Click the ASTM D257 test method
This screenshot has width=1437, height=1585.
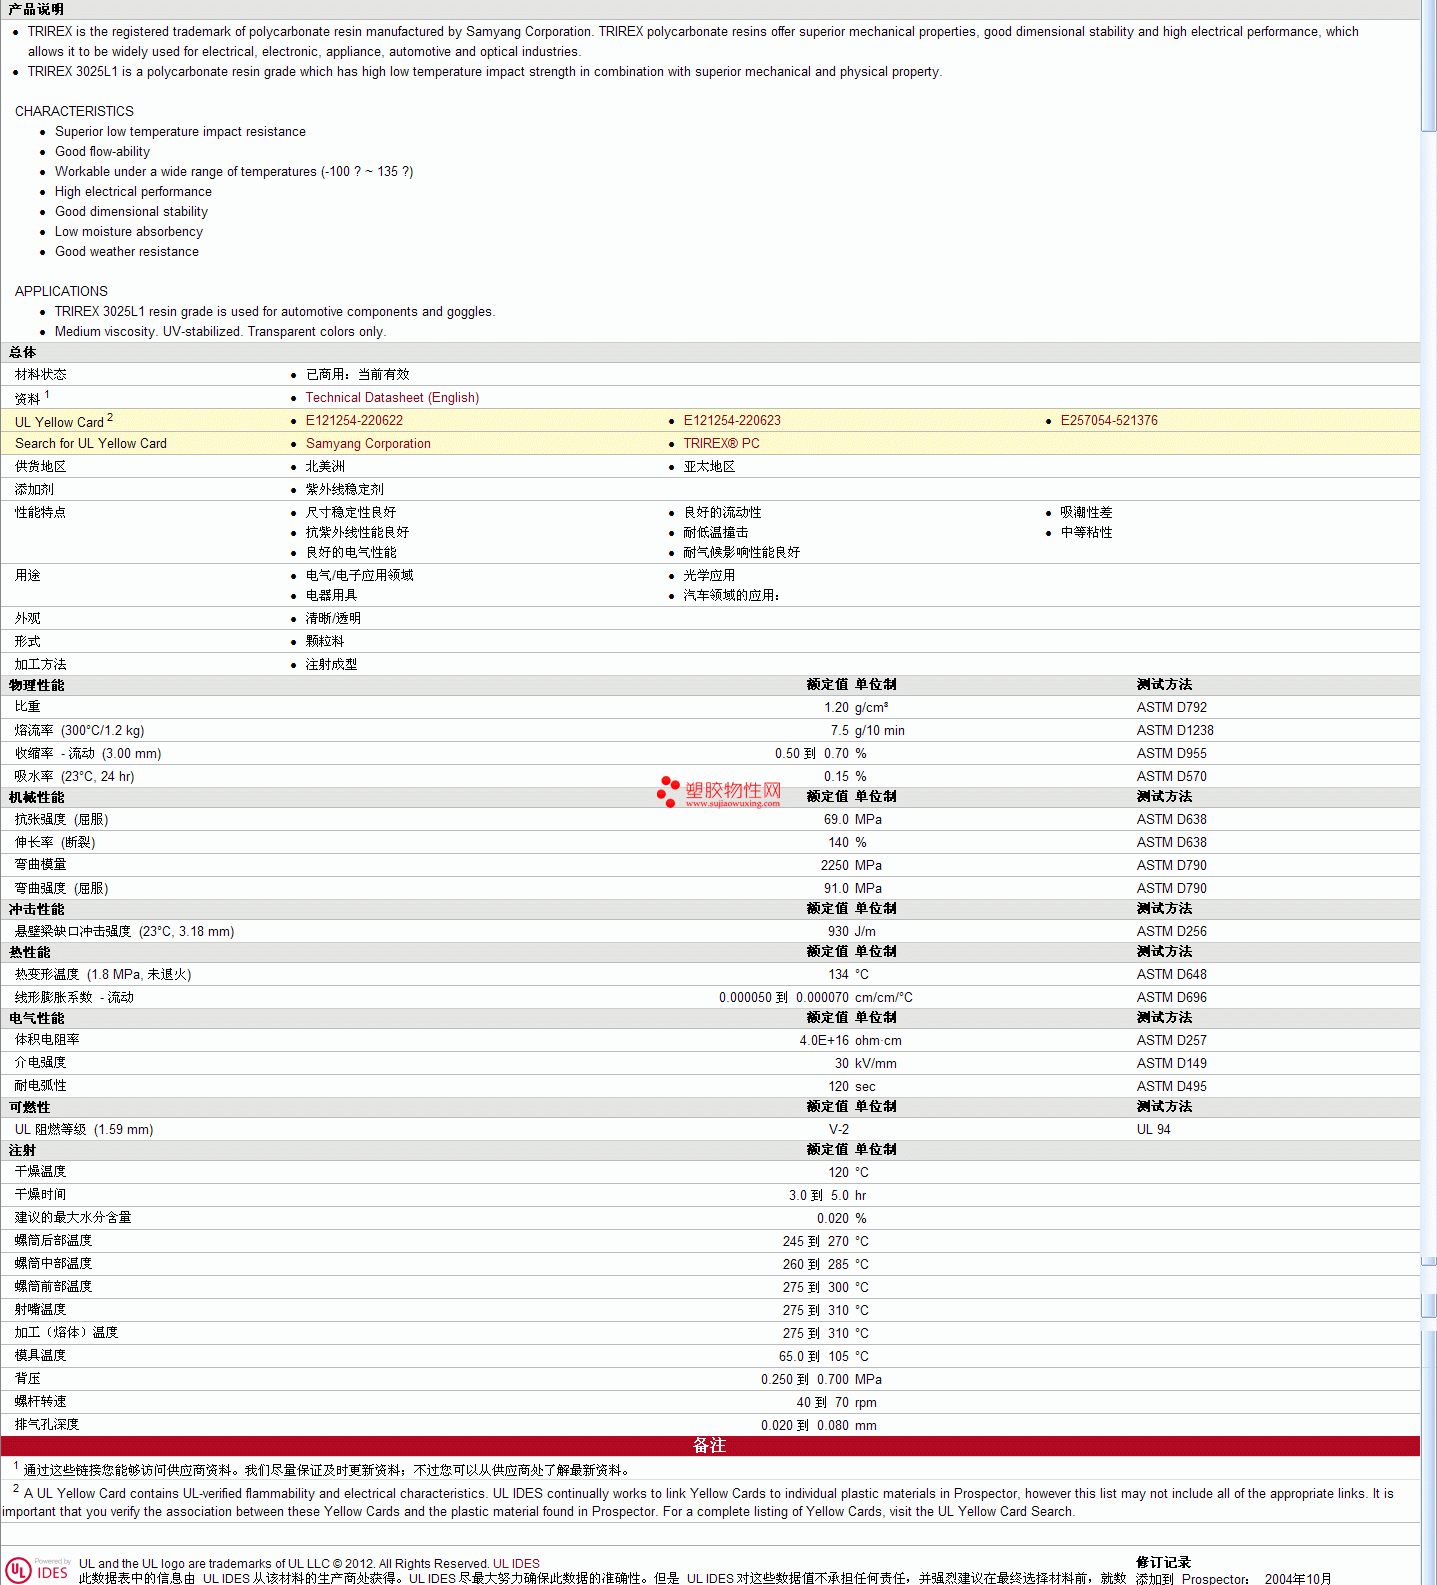(x=1172, y=1041)
